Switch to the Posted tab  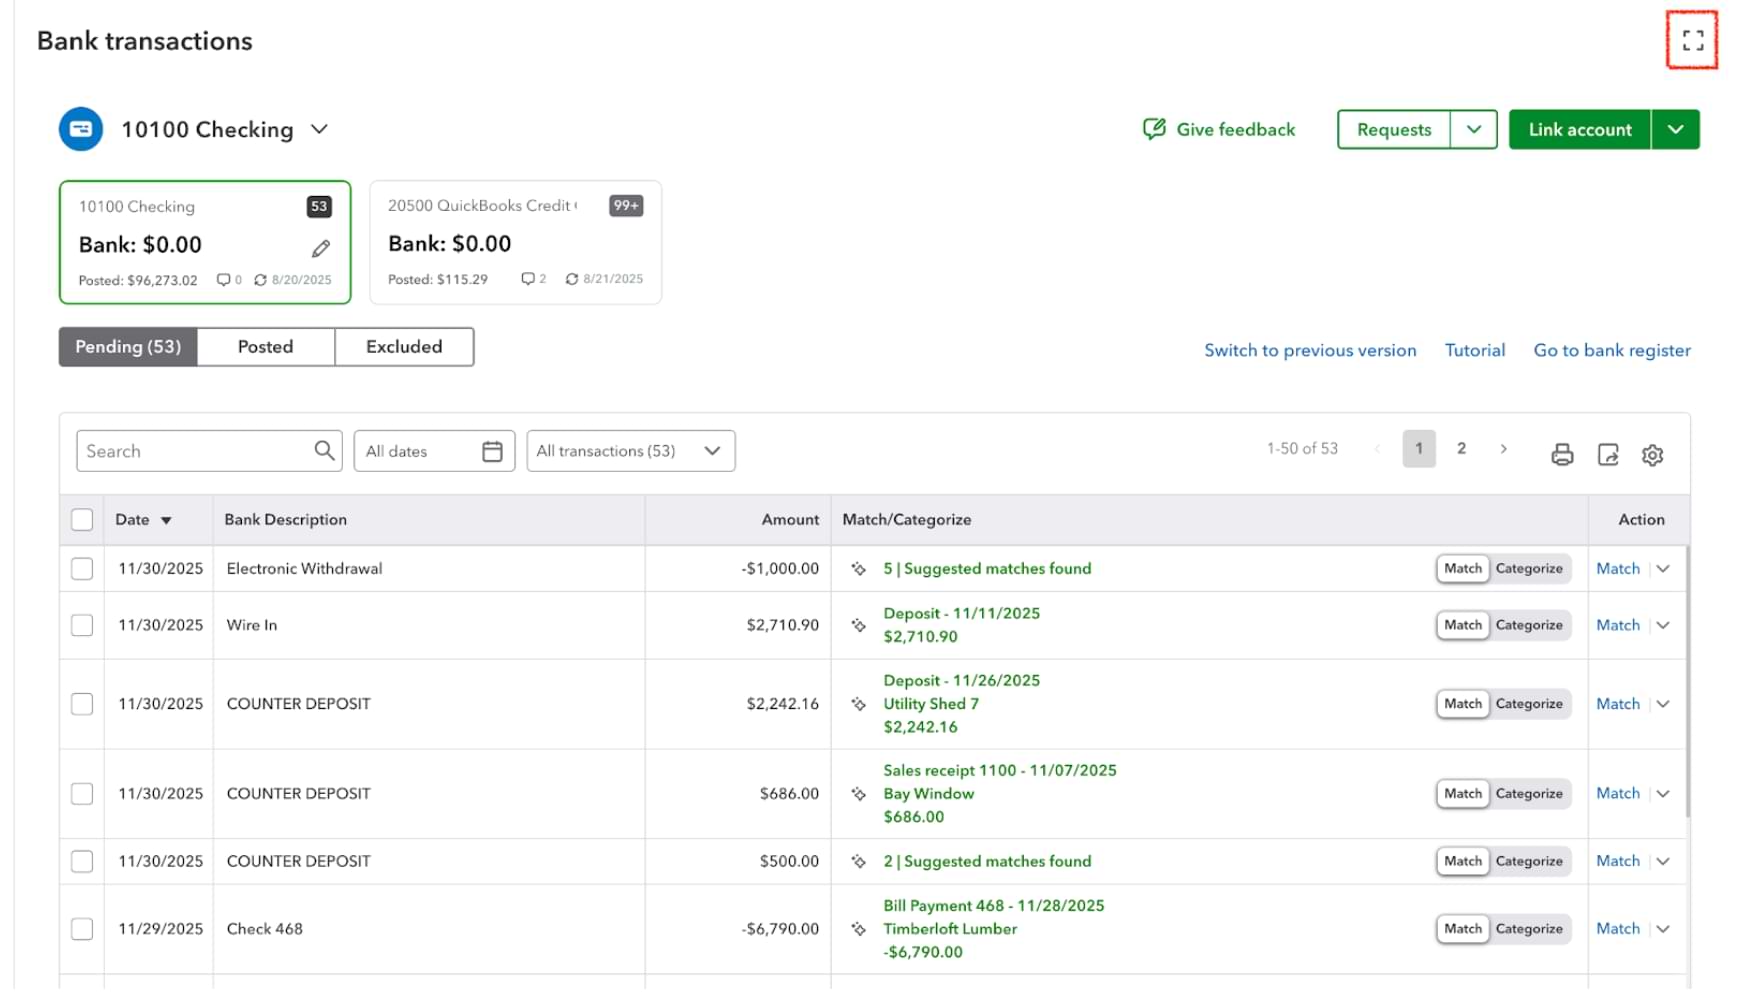point(265,347)
